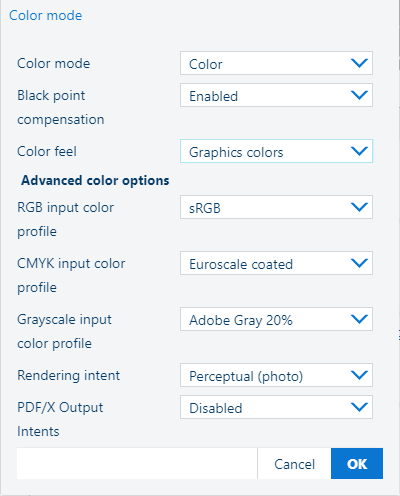Open the Grayscale input color profile list
This screenshot has height=496, width=400.
coord(276,319)
